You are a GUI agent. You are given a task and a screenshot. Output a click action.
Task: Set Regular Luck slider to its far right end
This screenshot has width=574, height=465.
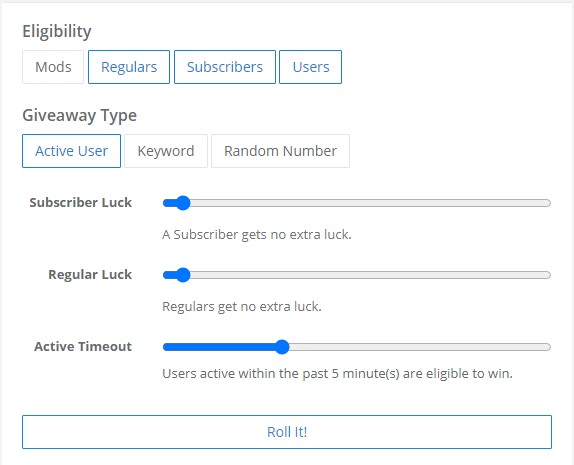click(548, 275)
